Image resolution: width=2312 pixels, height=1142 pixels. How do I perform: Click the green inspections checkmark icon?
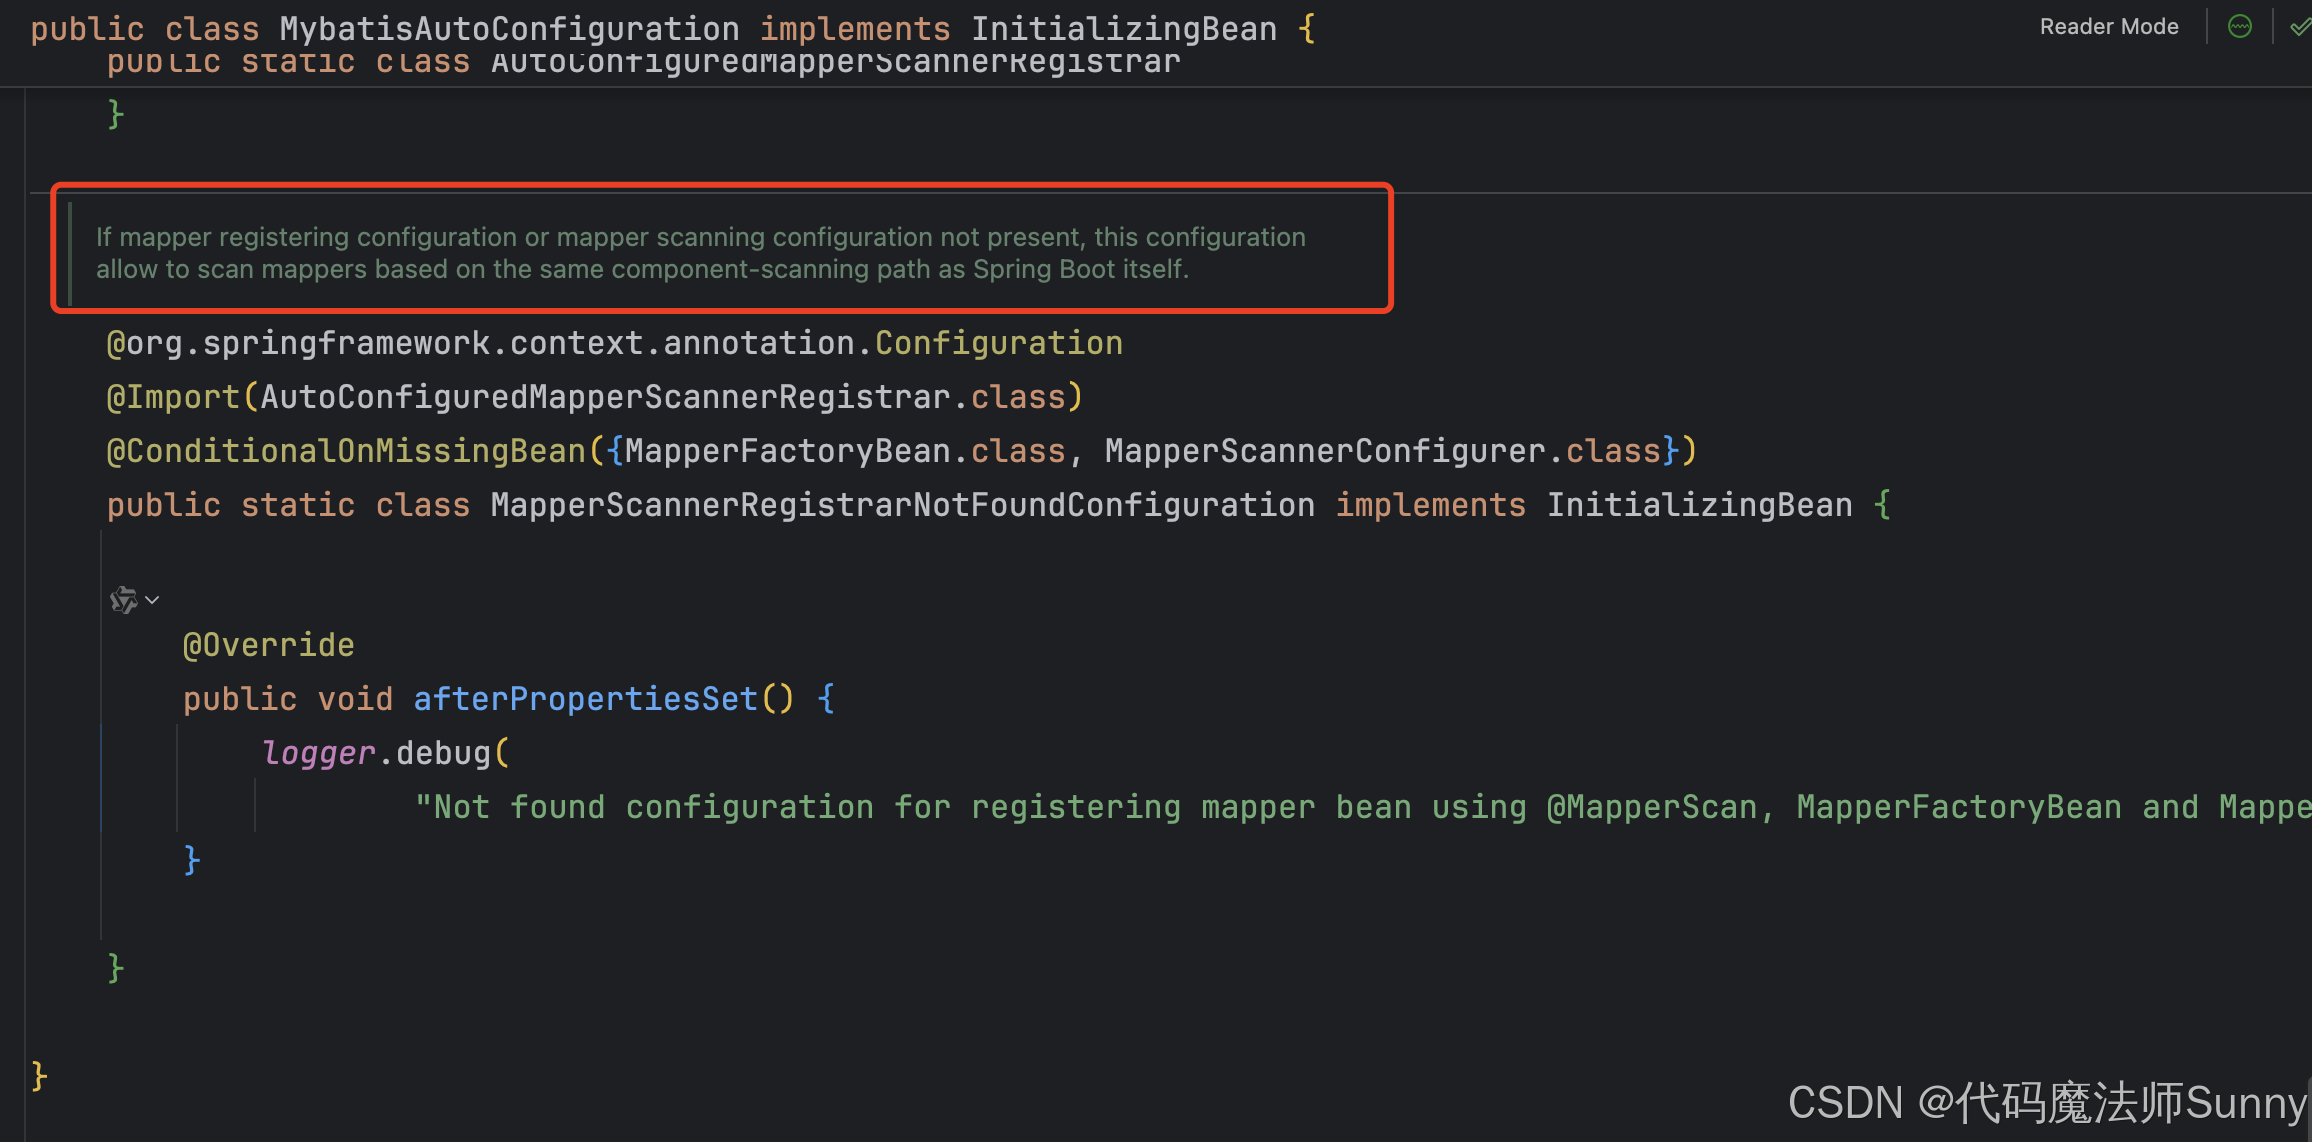coord(2299,27)
